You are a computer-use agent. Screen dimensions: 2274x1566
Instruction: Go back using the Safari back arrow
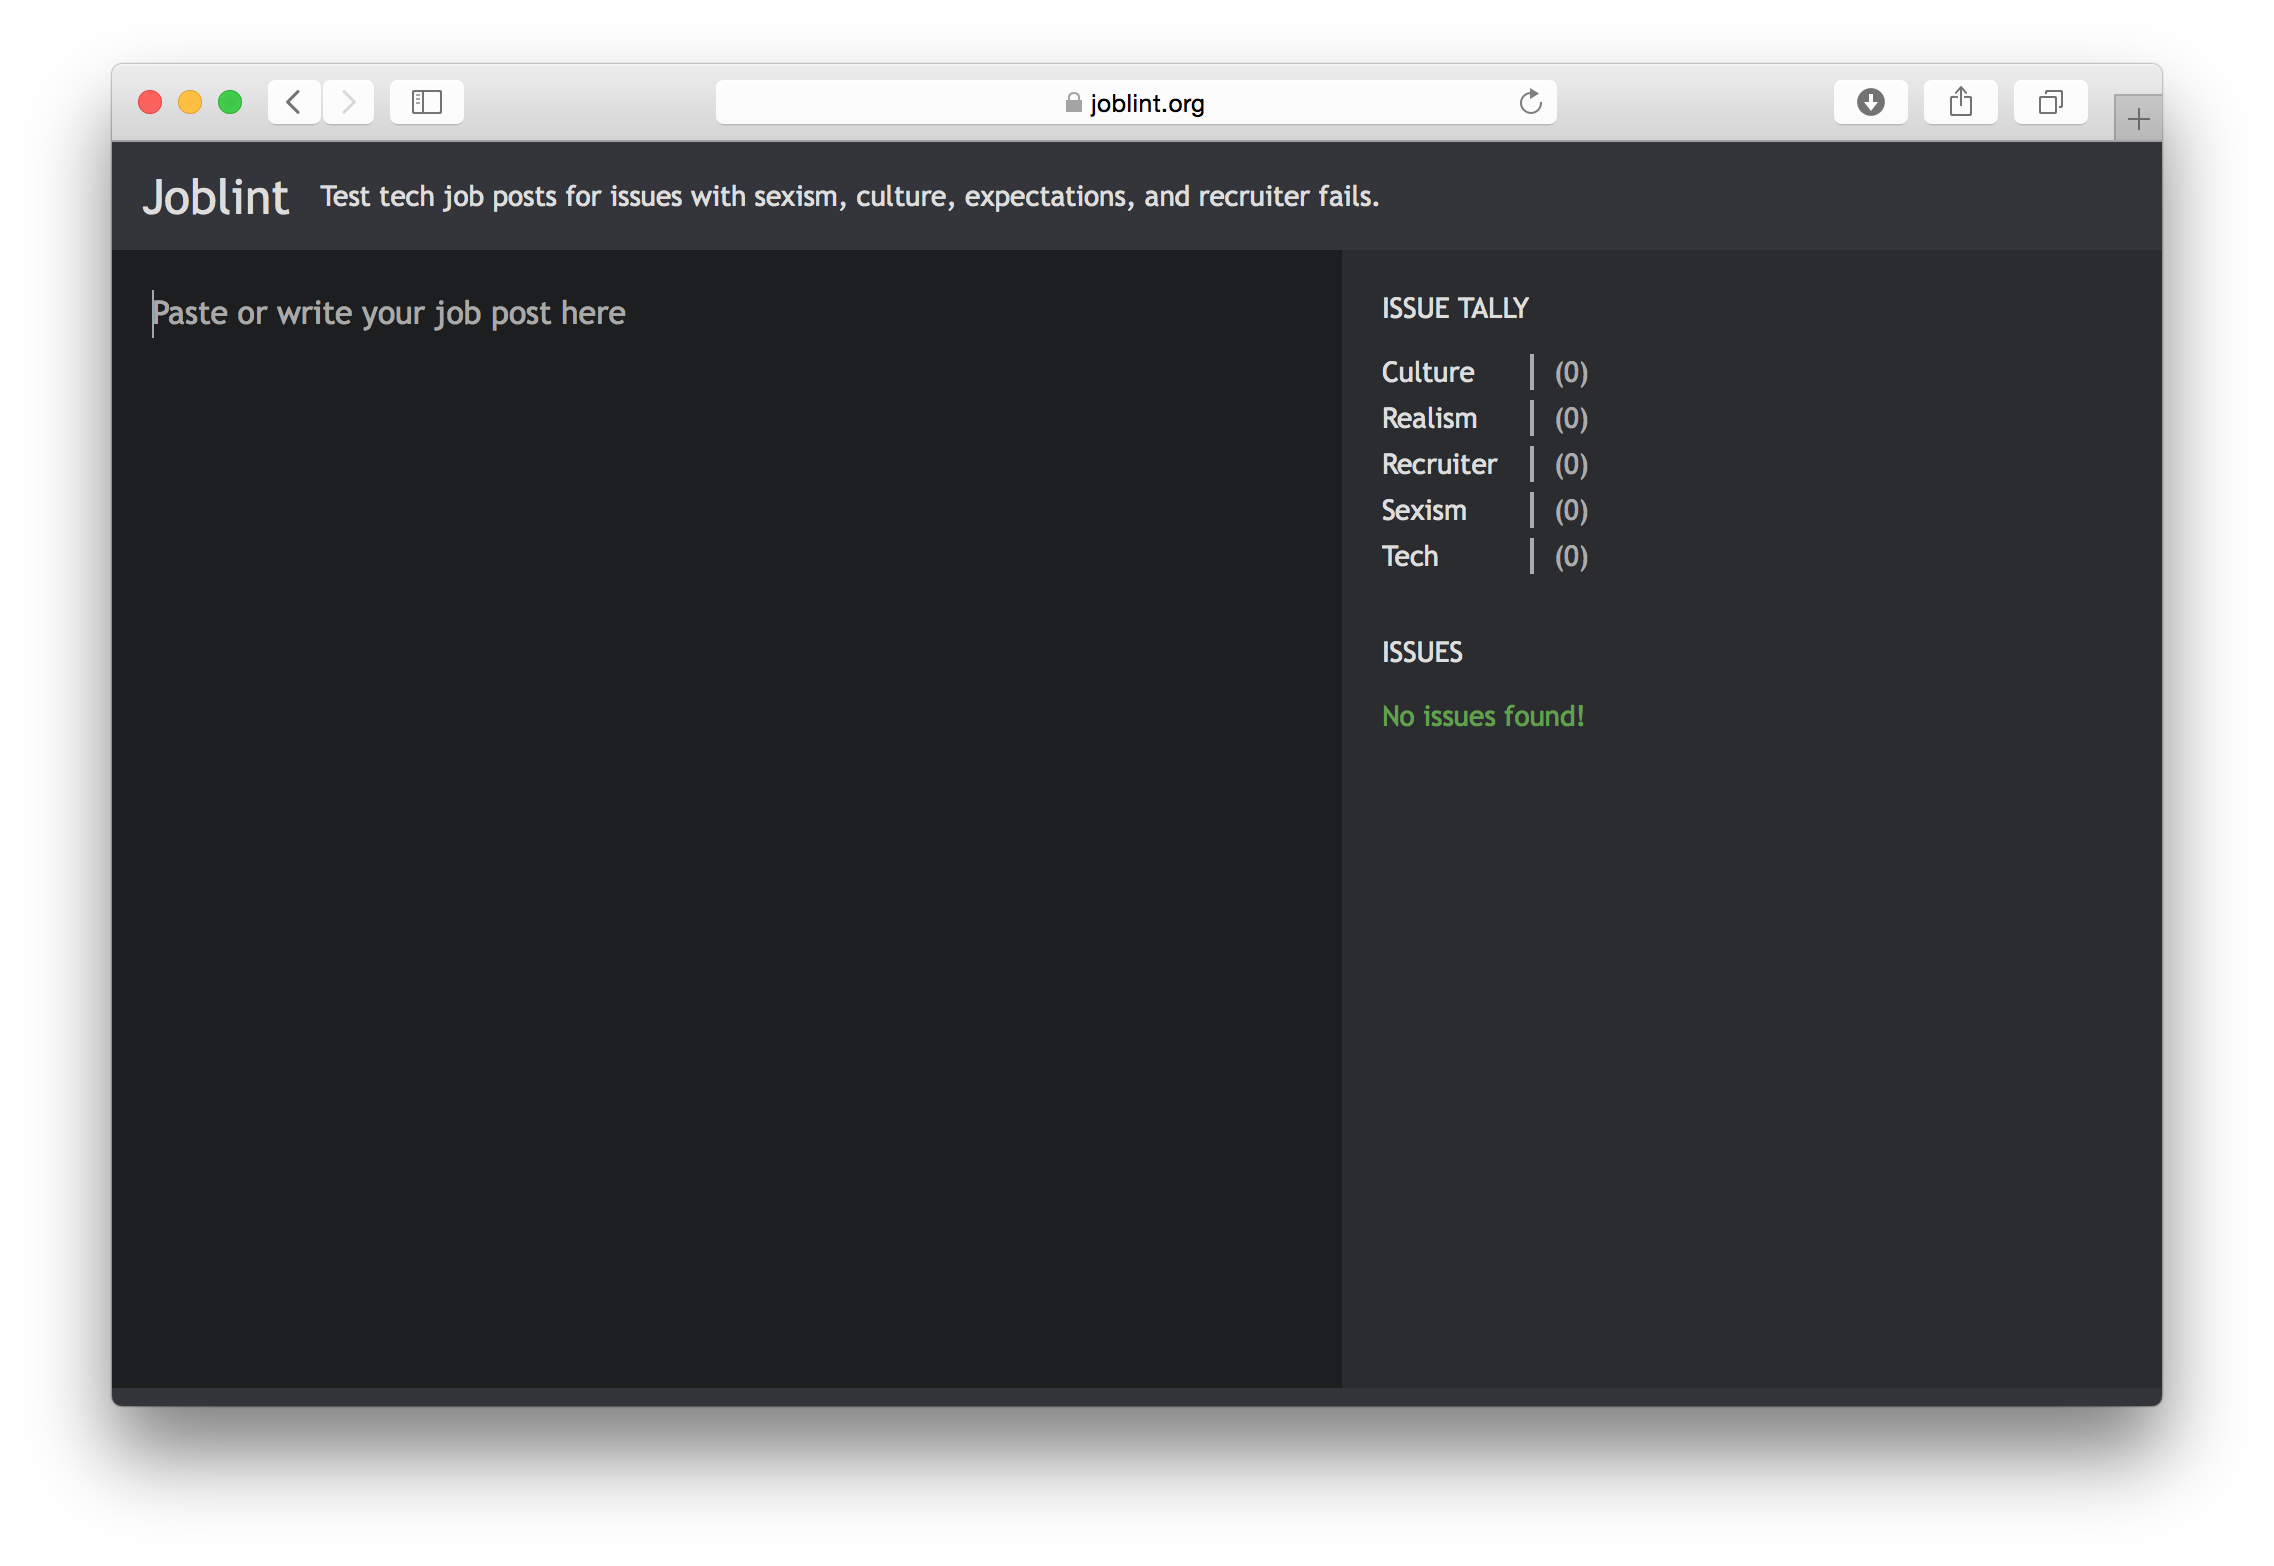click(294, 102)
